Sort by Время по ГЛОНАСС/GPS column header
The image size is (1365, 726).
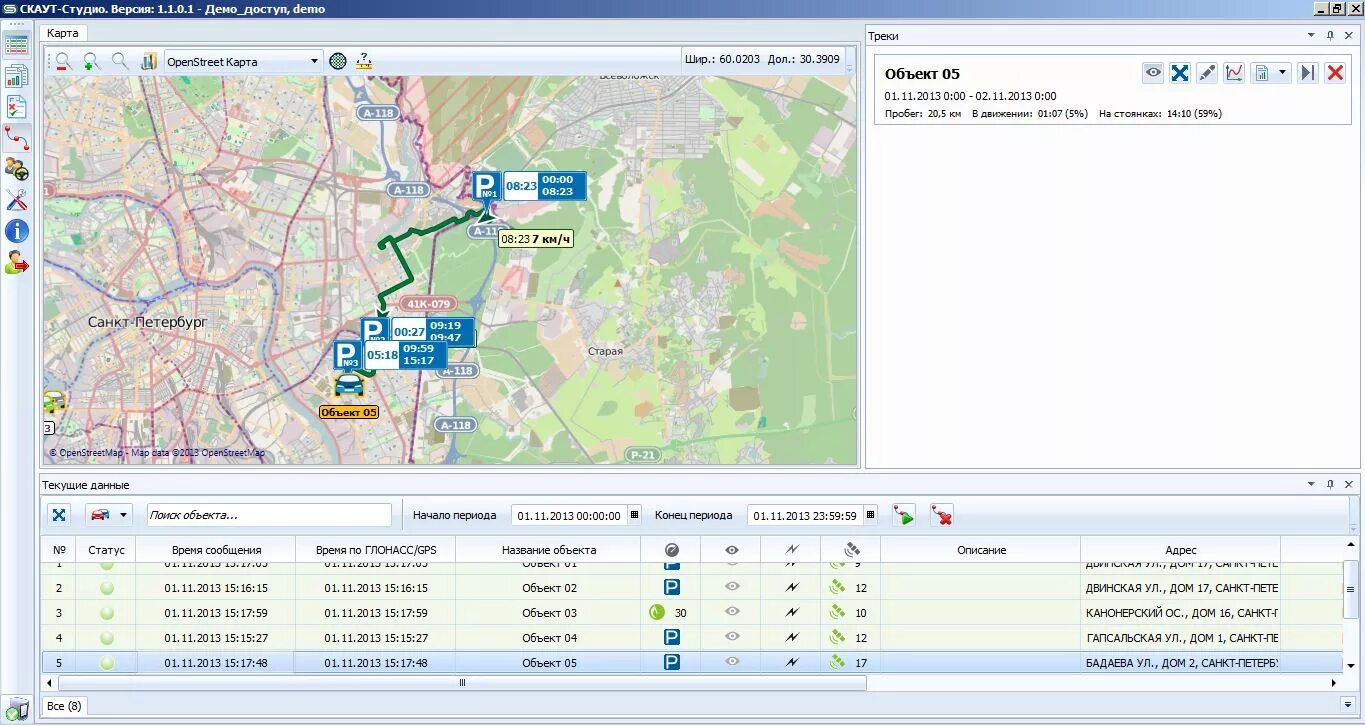tap(376, 549)
